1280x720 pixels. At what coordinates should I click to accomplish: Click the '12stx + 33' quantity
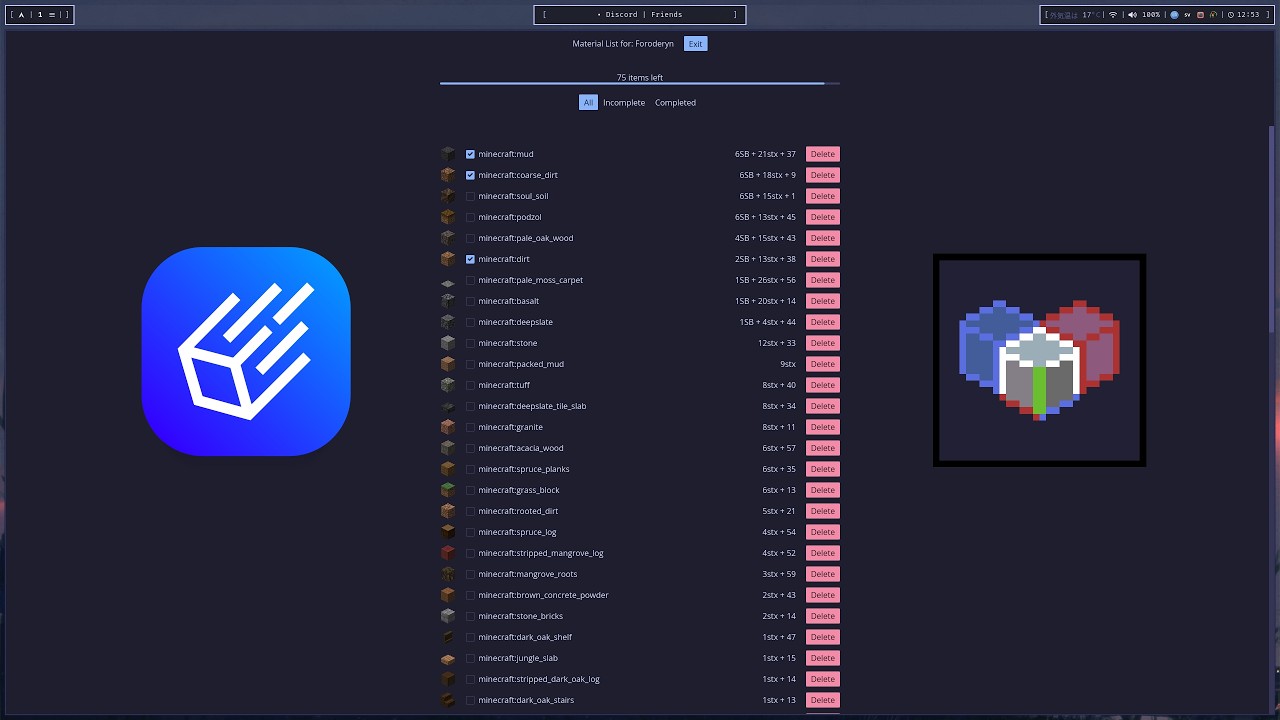(x=777, y=343)
